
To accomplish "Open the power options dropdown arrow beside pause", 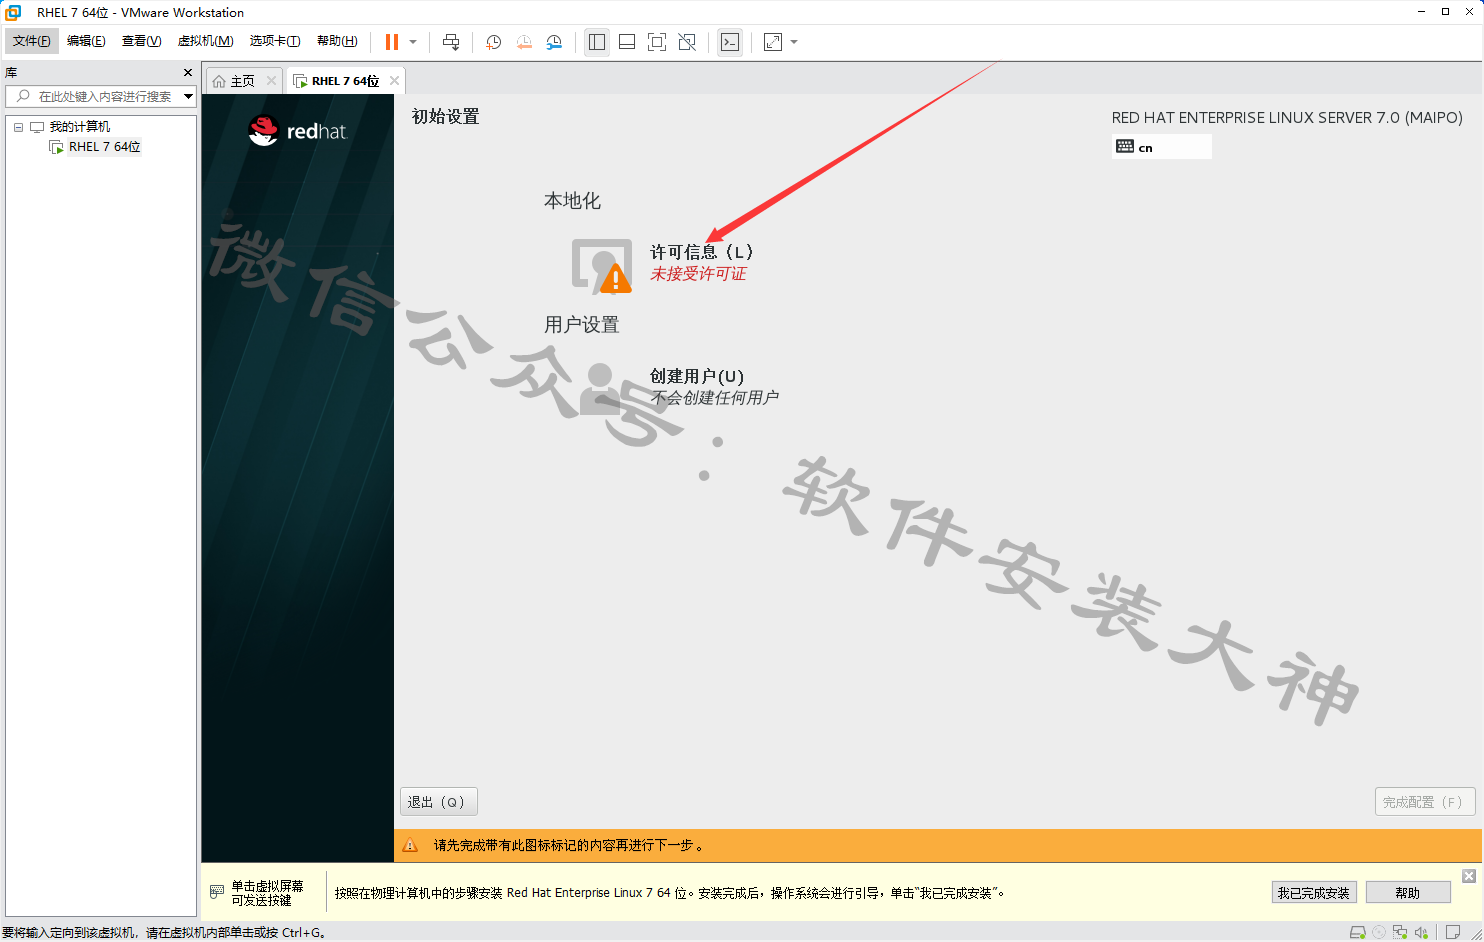I will coord(413,42).
